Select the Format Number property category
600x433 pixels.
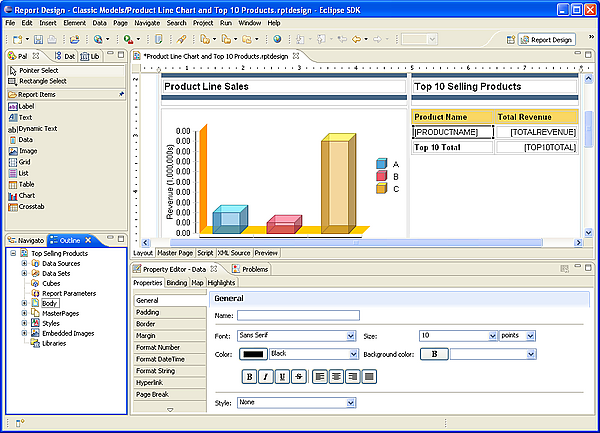tap(170, 347)
